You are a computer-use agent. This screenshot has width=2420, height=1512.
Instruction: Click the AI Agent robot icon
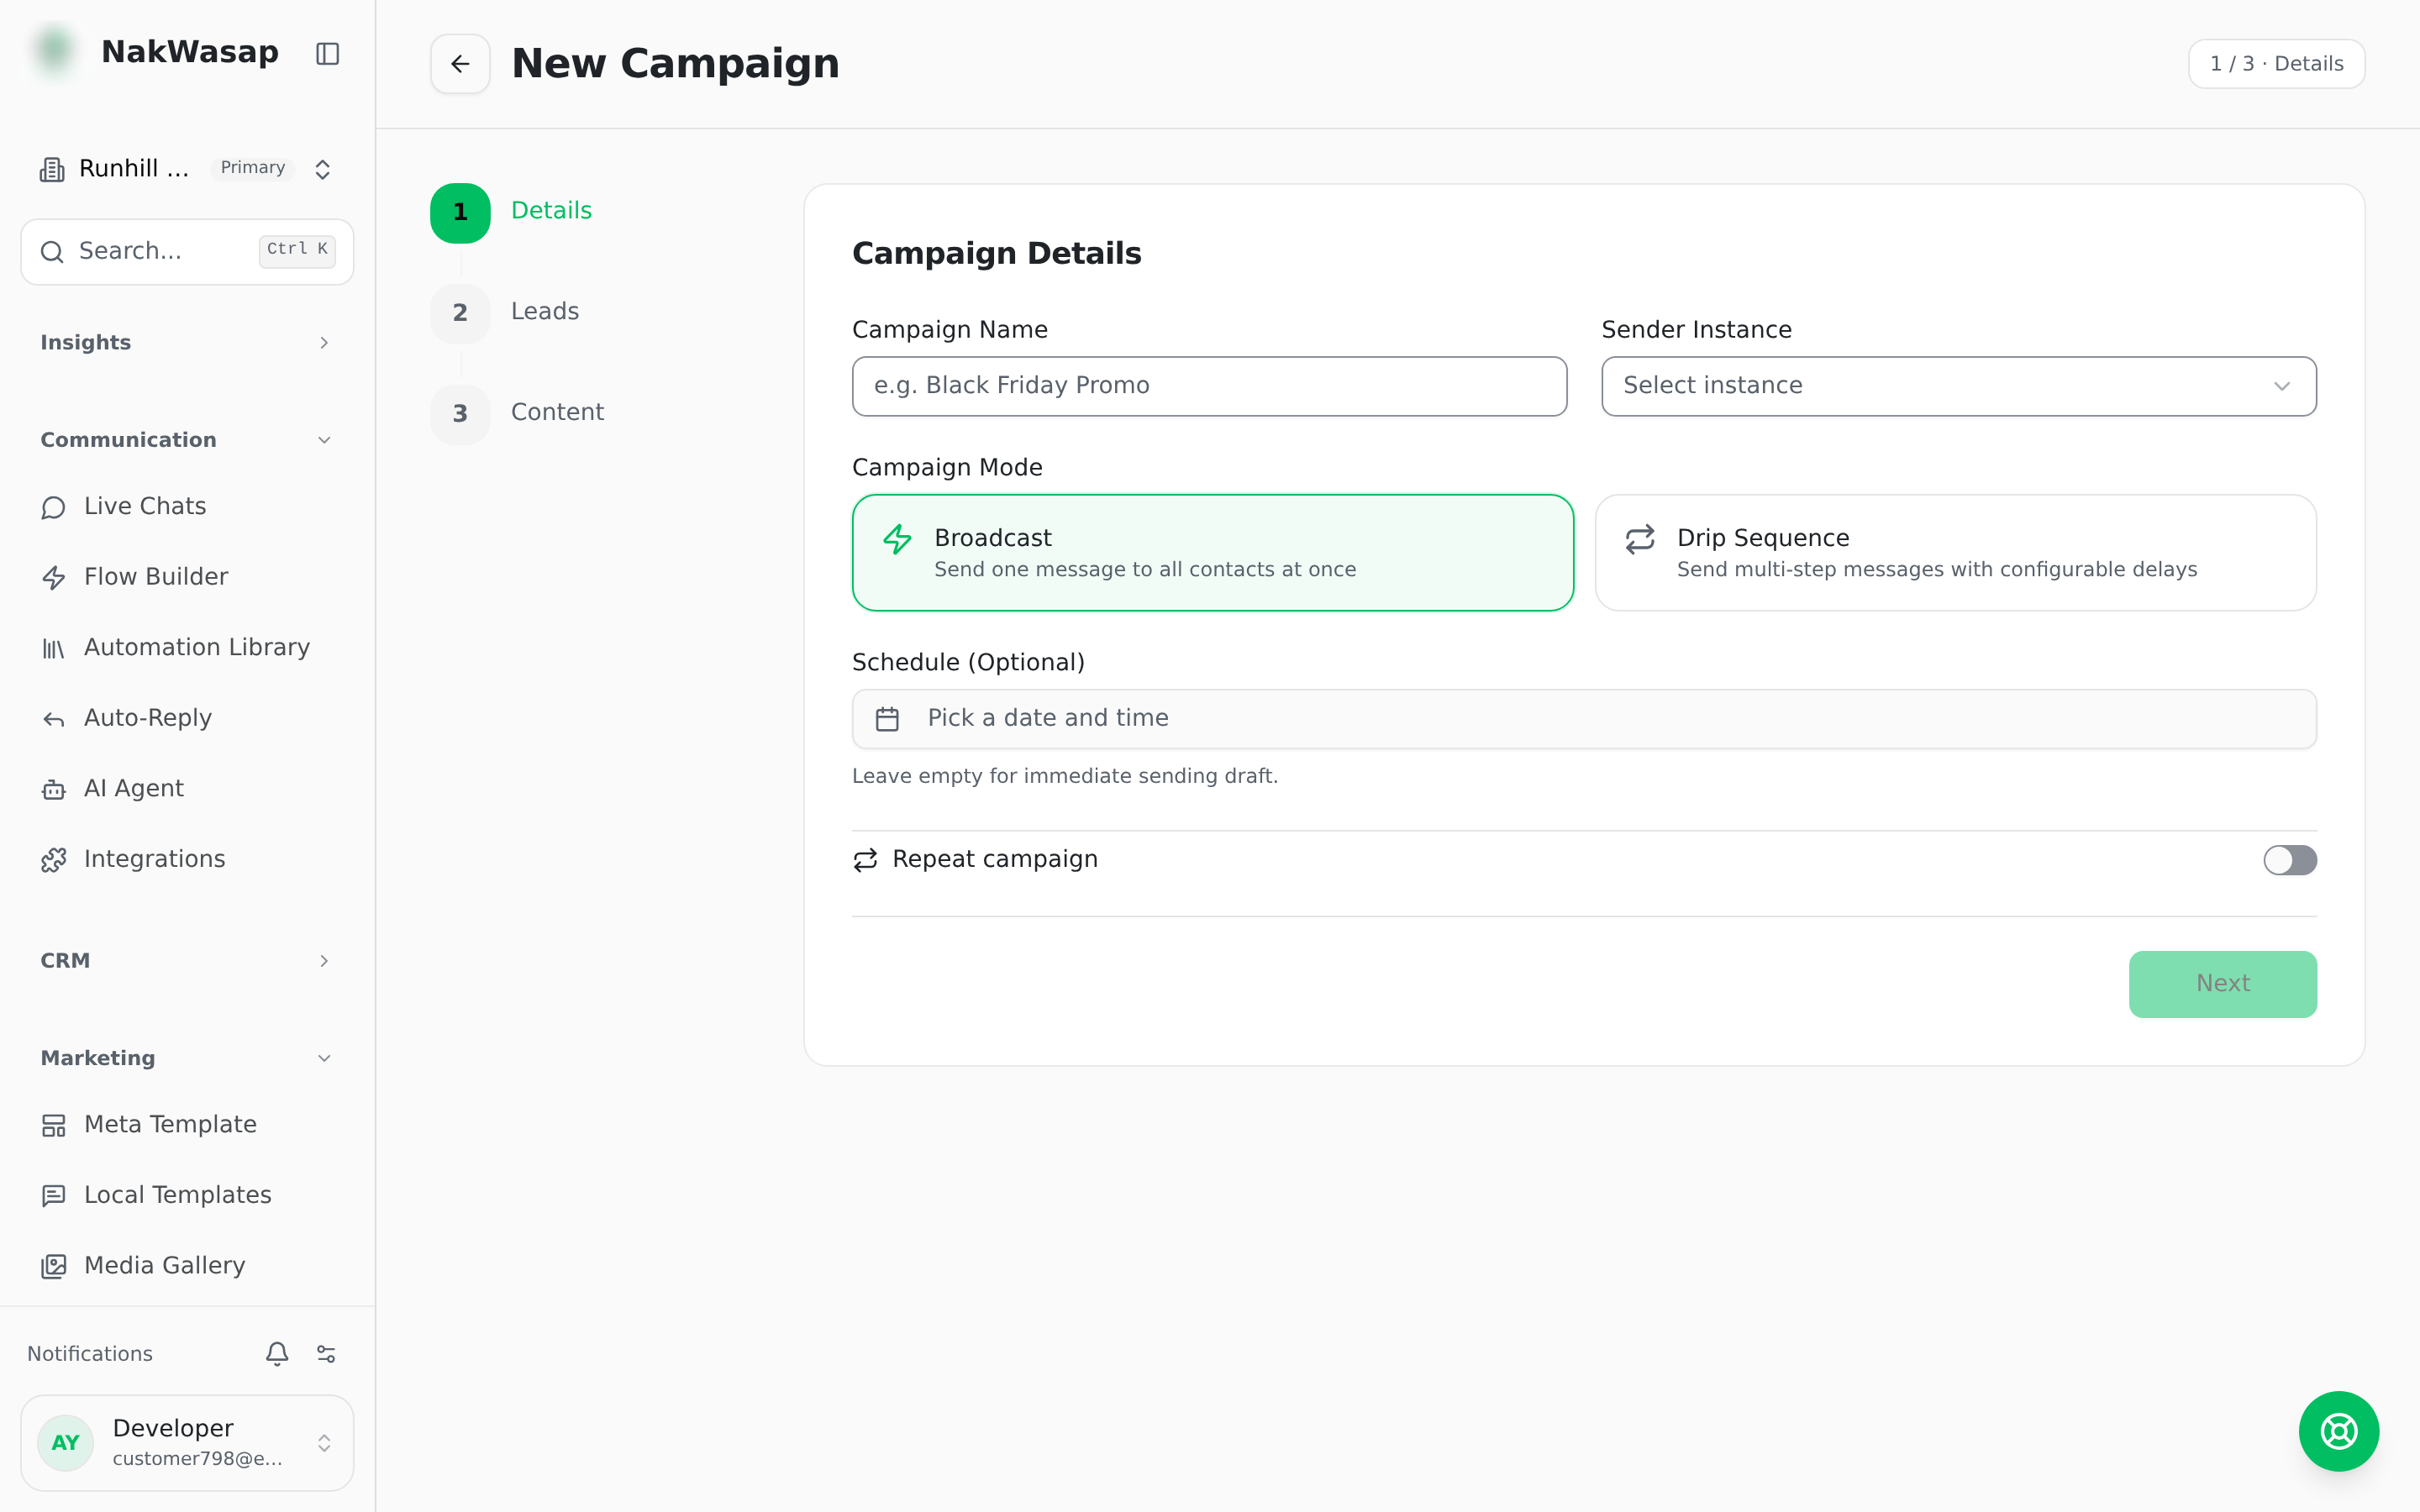pos(53,789)
